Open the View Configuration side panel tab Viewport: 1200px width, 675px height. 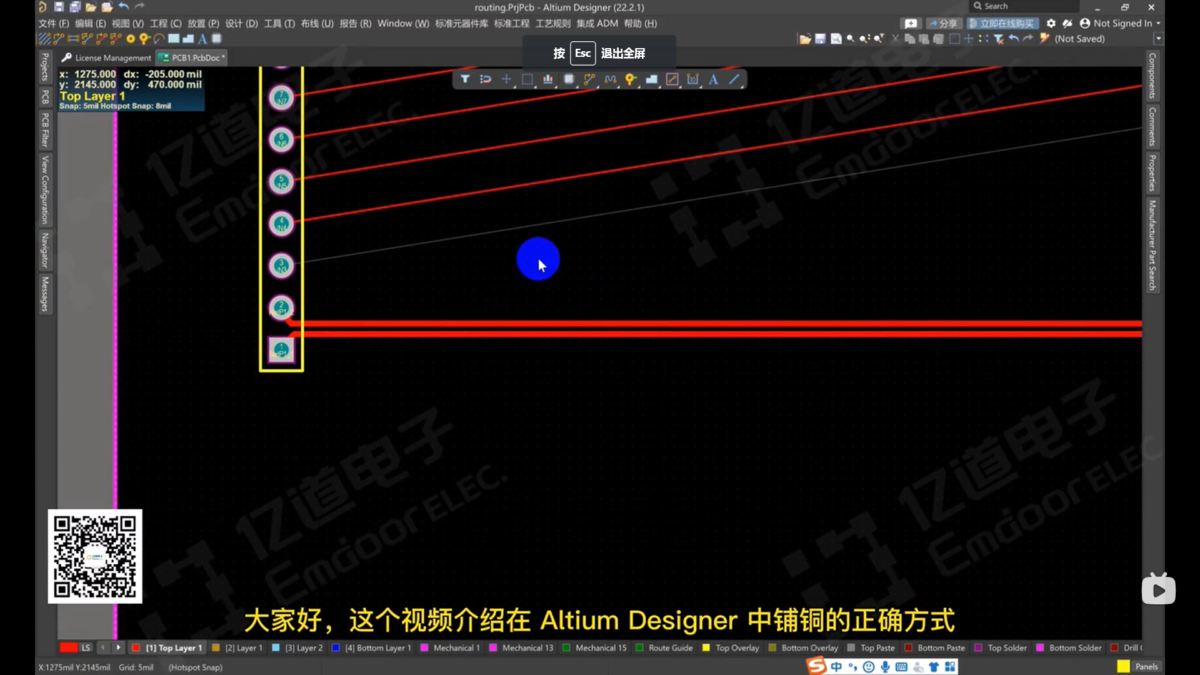(x=45, y=189)
